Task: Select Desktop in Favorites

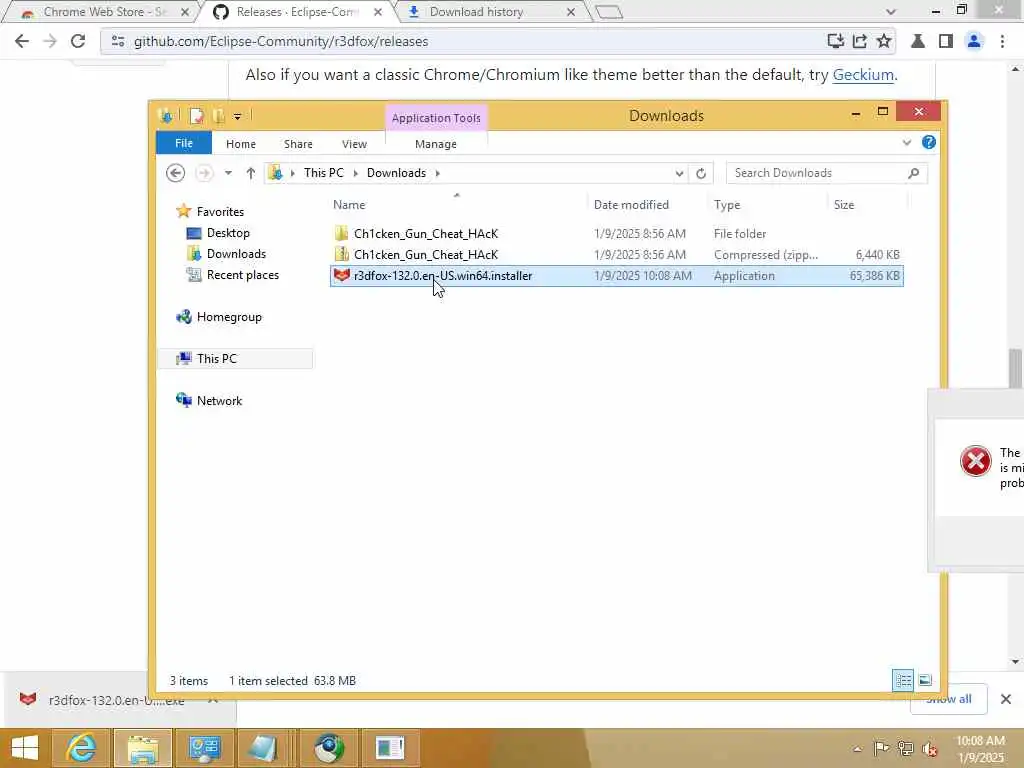Action: [228, 232]
